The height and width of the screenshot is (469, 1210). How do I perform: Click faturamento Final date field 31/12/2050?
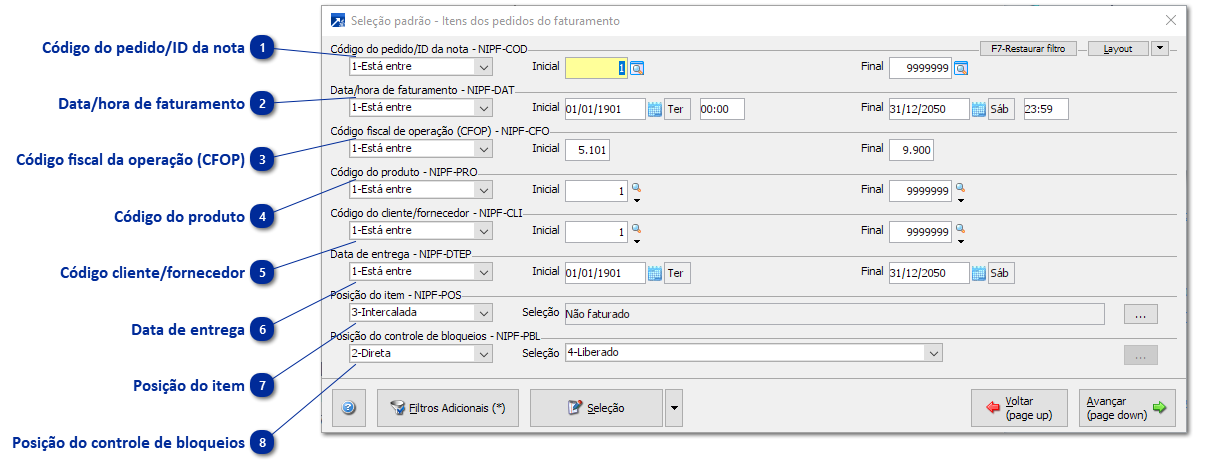coord(929,108)
